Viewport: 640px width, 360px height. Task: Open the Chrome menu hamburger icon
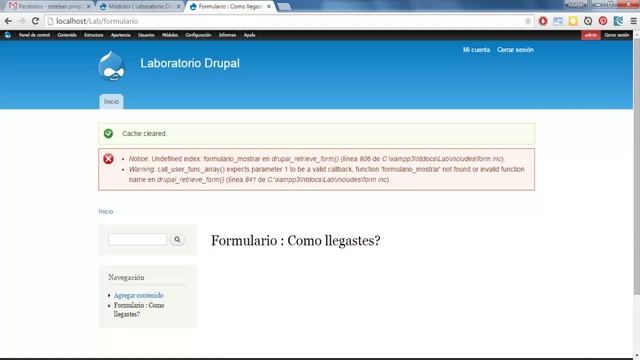pos(633,21)
